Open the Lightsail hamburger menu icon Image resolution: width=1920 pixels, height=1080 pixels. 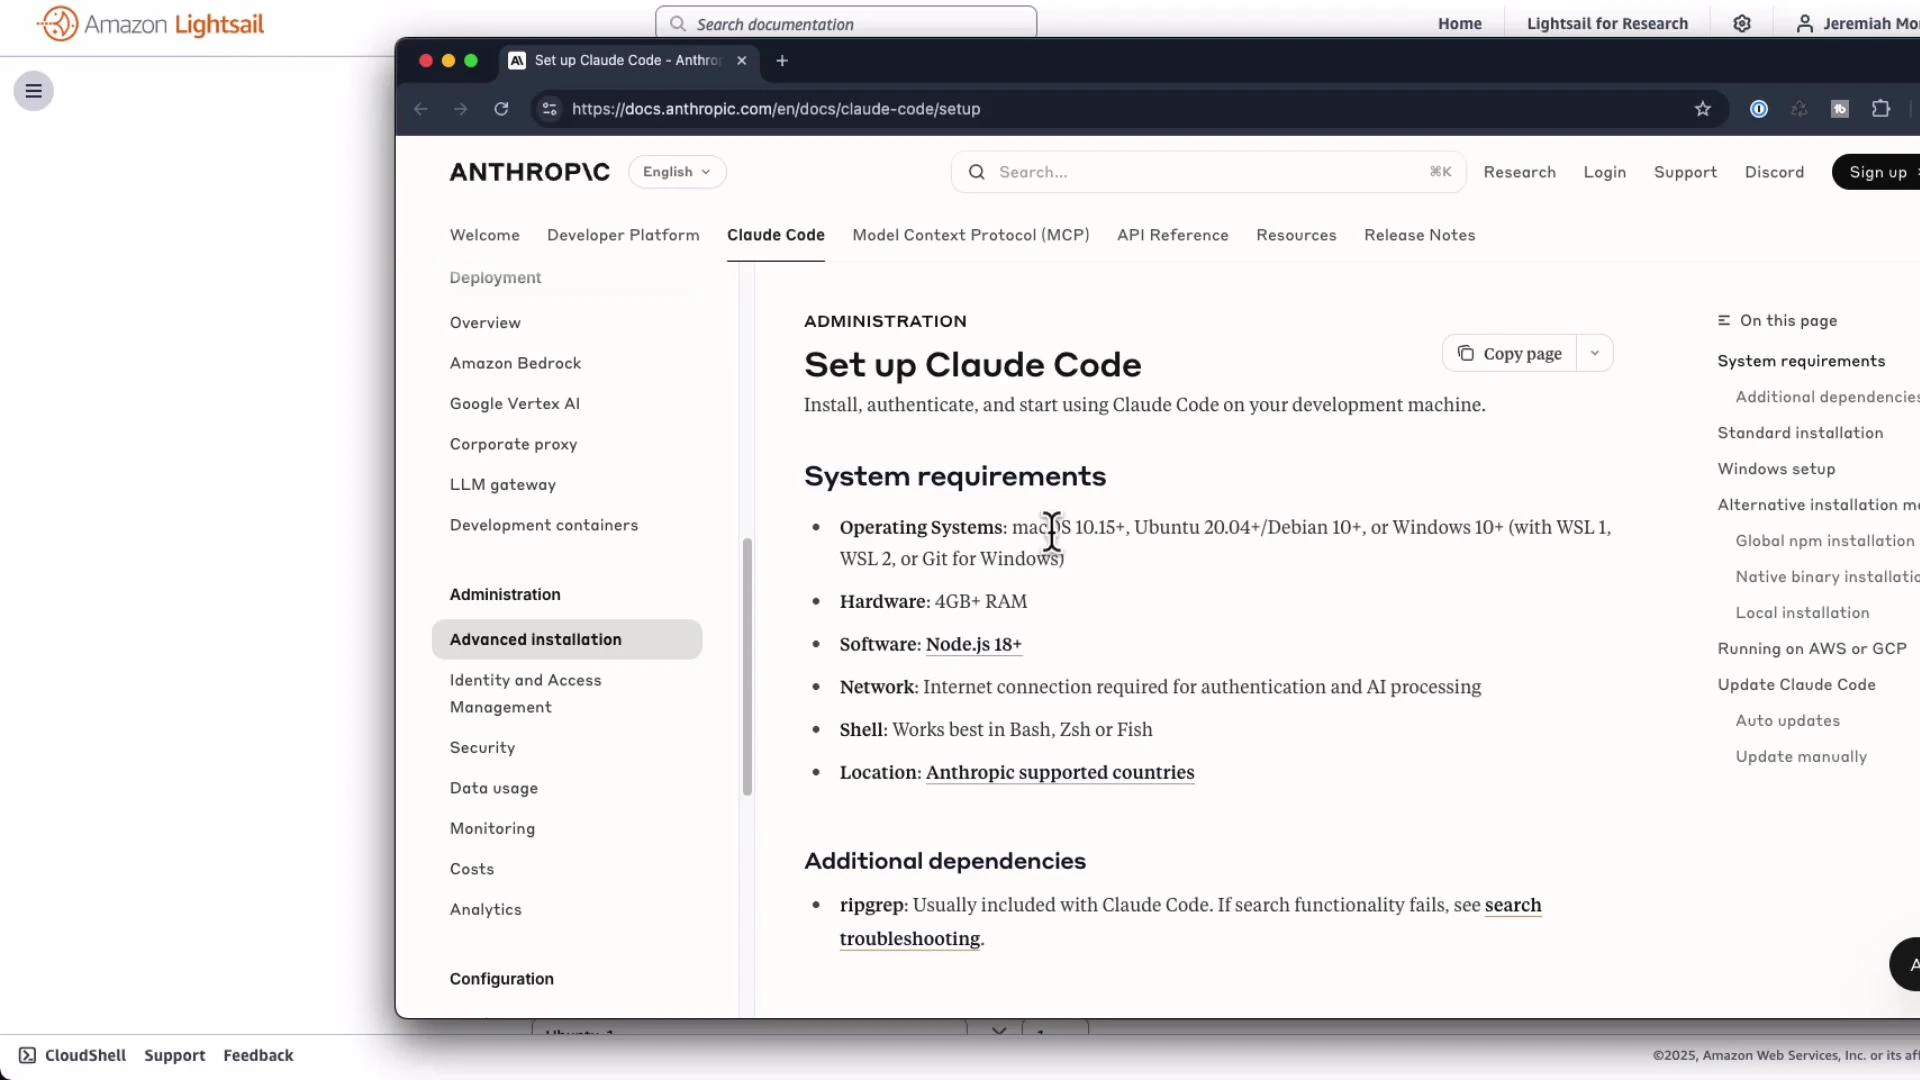(33, 91)
